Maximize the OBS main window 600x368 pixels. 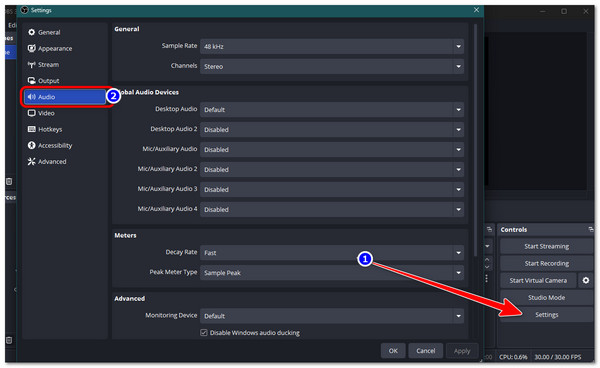564,11
